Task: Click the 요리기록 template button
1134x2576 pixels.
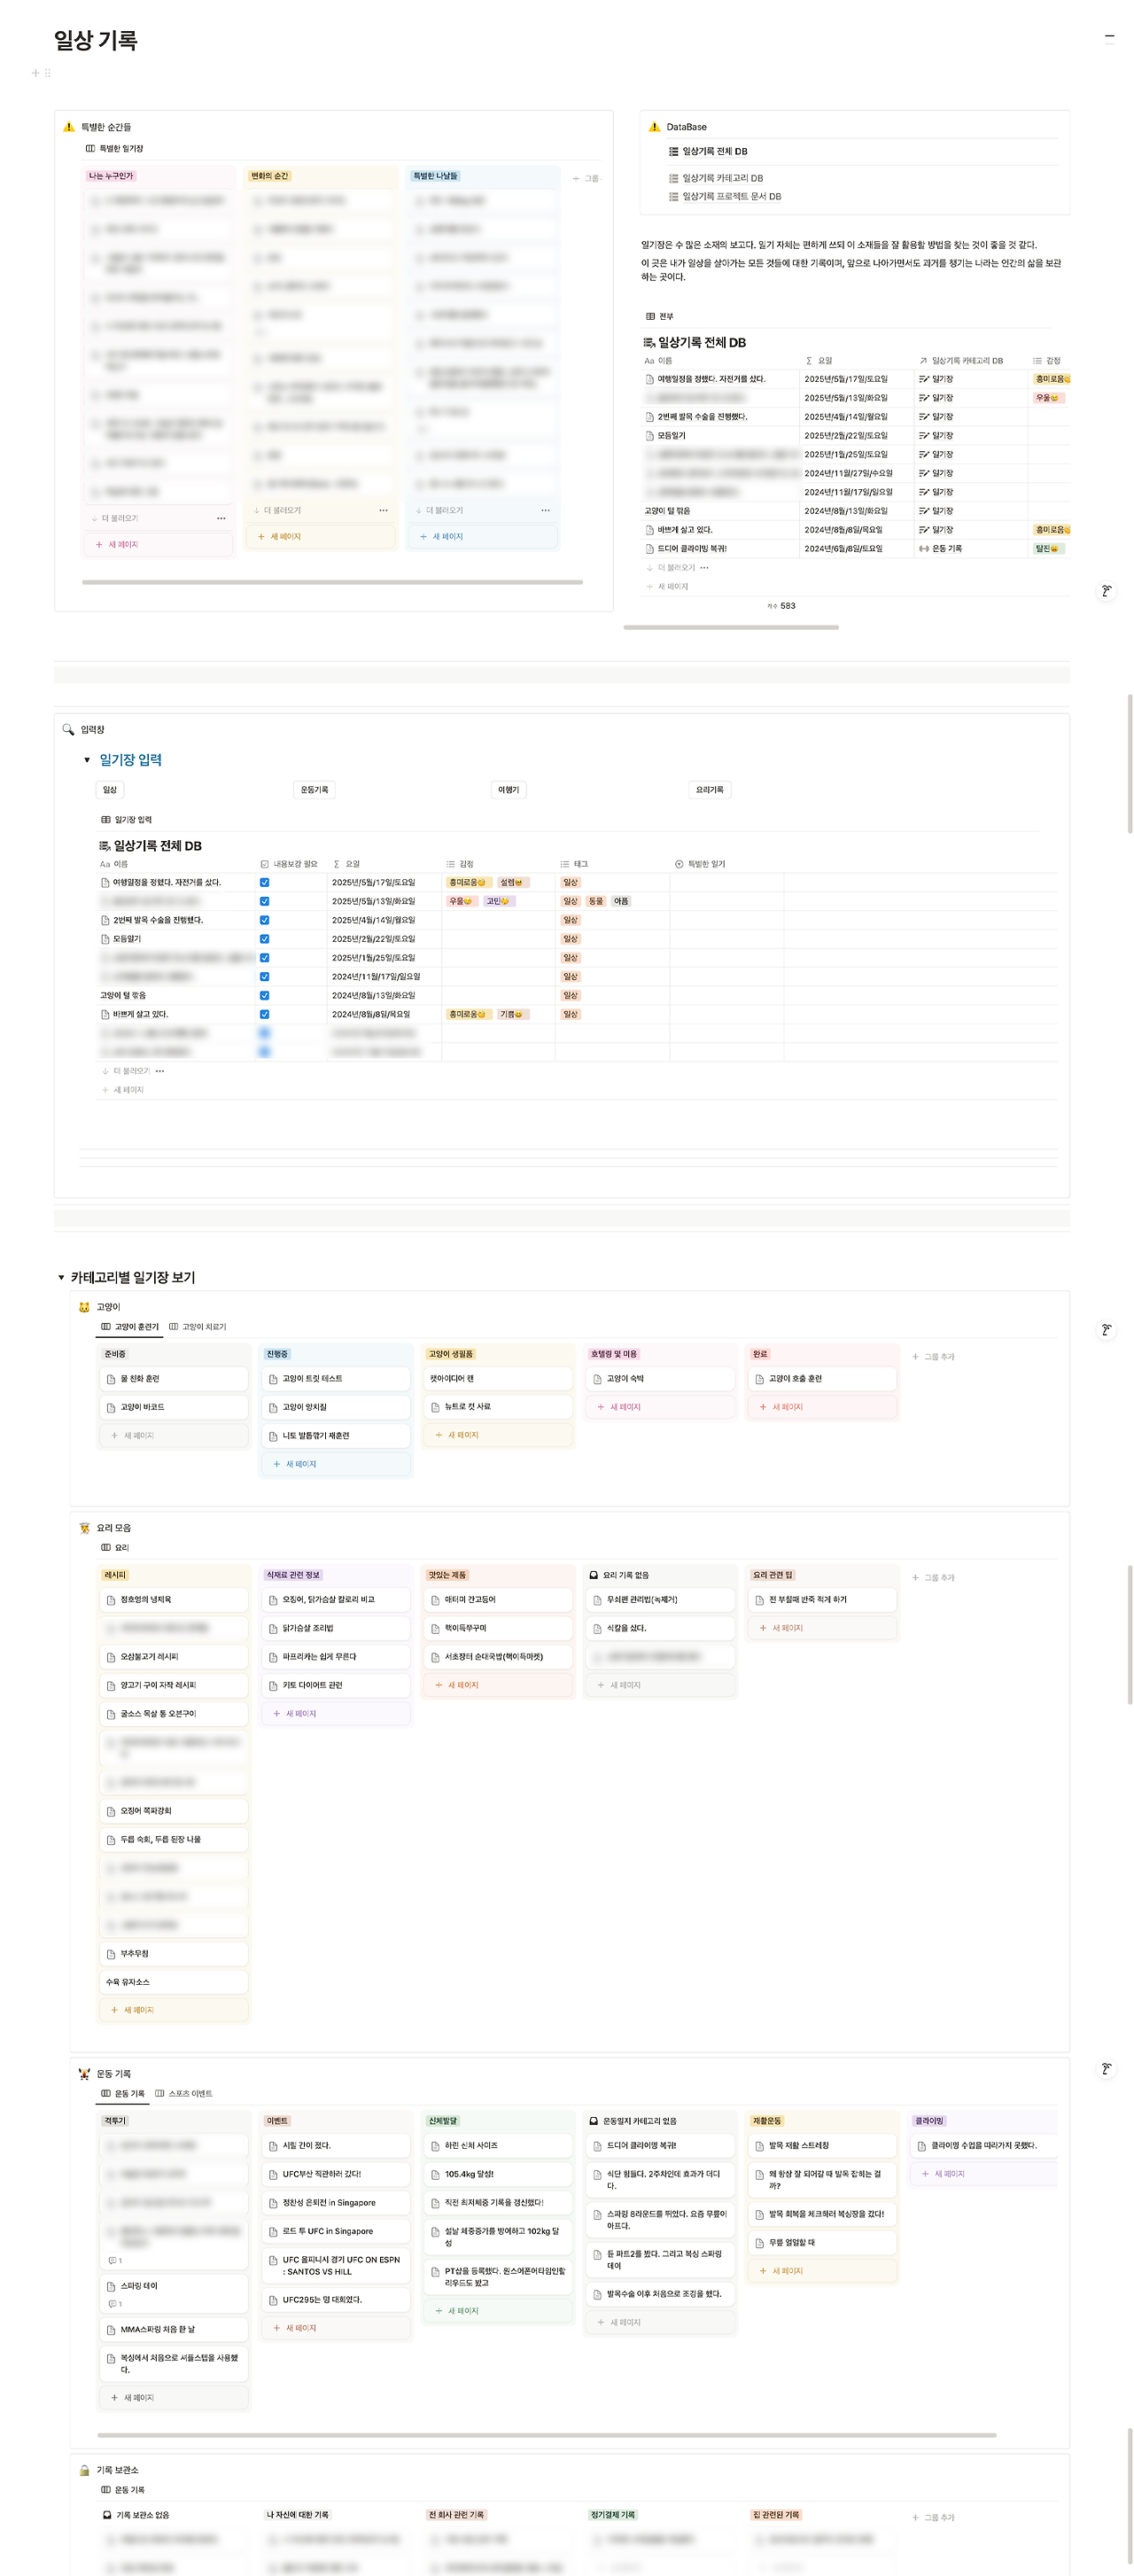Action: click(x=709, y=789)
